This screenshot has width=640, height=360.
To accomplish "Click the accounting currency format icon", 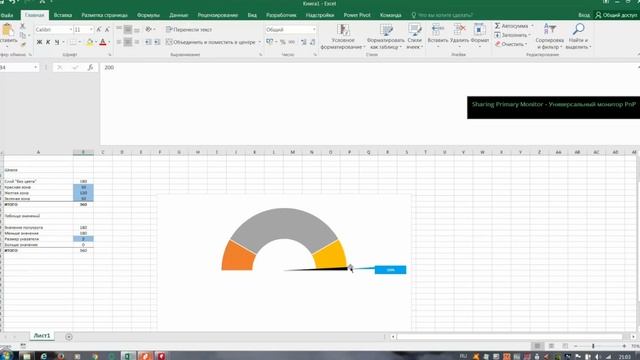I will 270,42.
